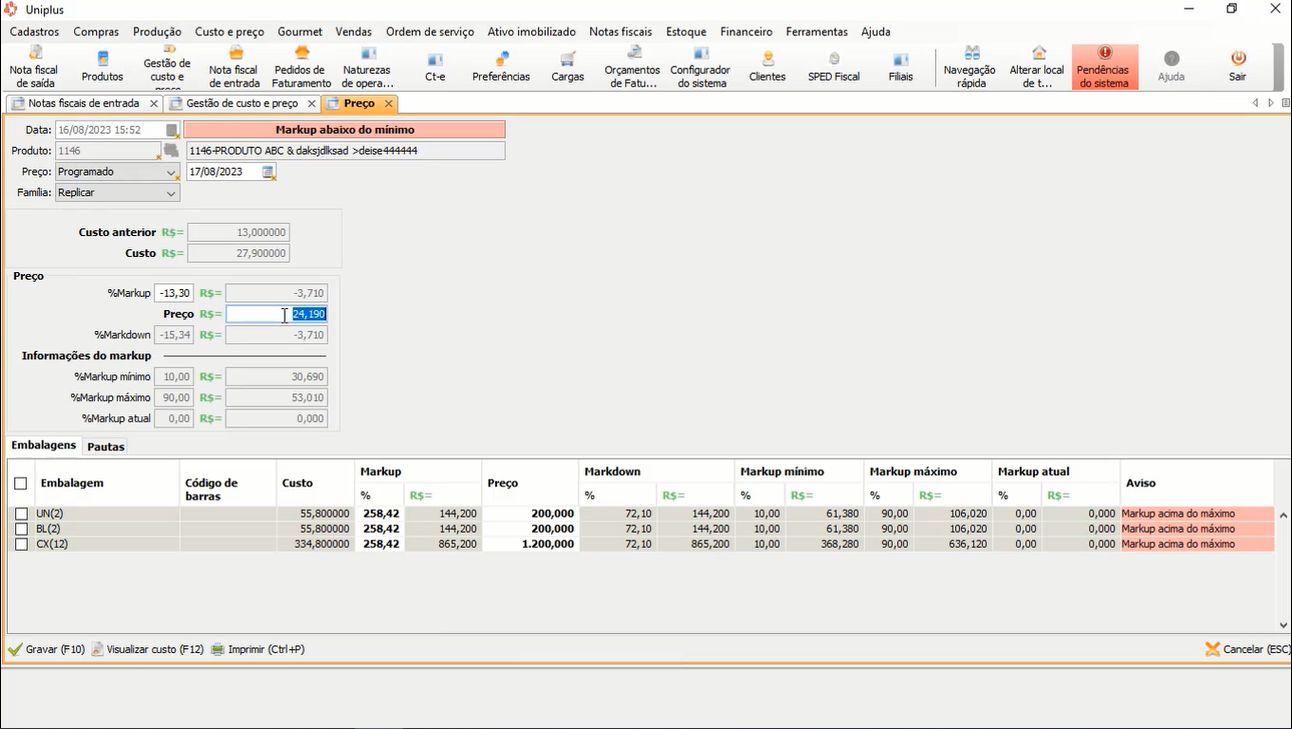Click Gravar (F10) button
The image size is (1292, 729).
click(x=47, y=649)
